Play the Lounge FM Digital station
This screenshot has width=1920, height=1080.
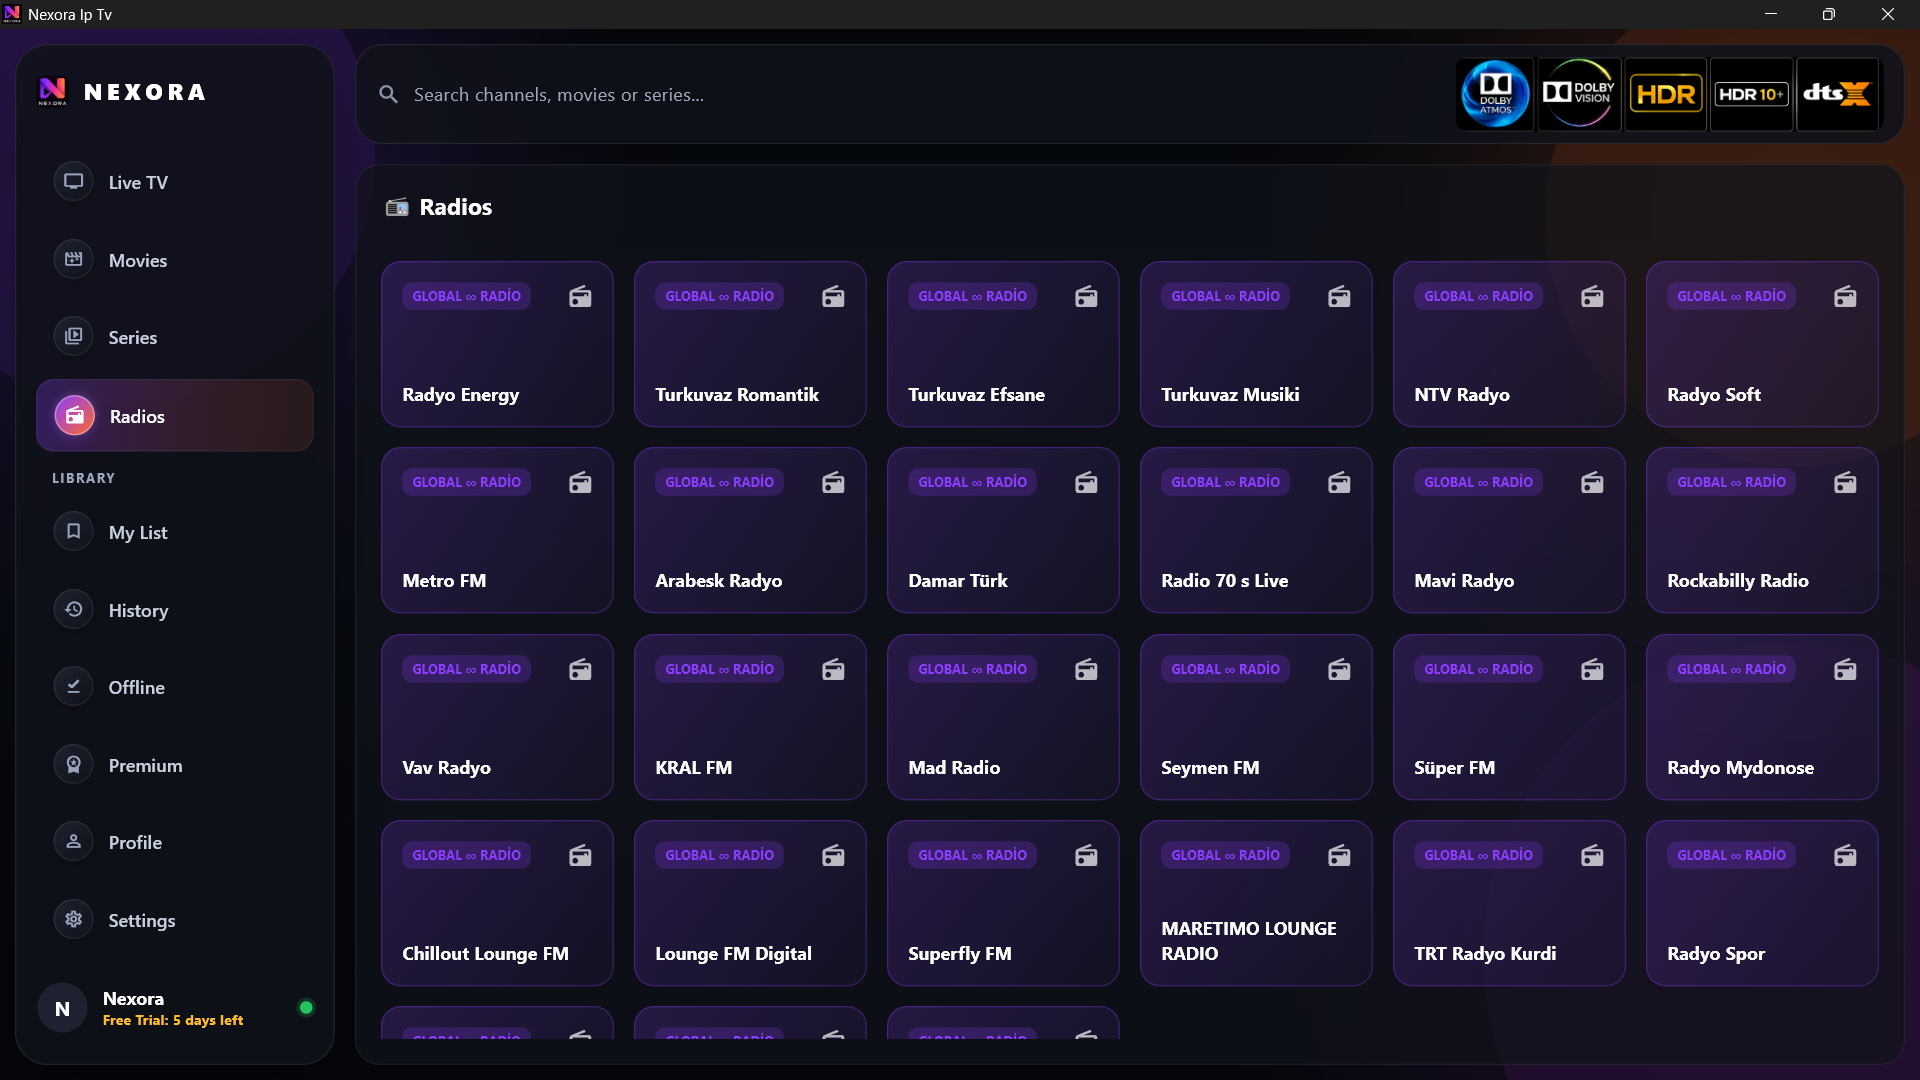[750, 903]
